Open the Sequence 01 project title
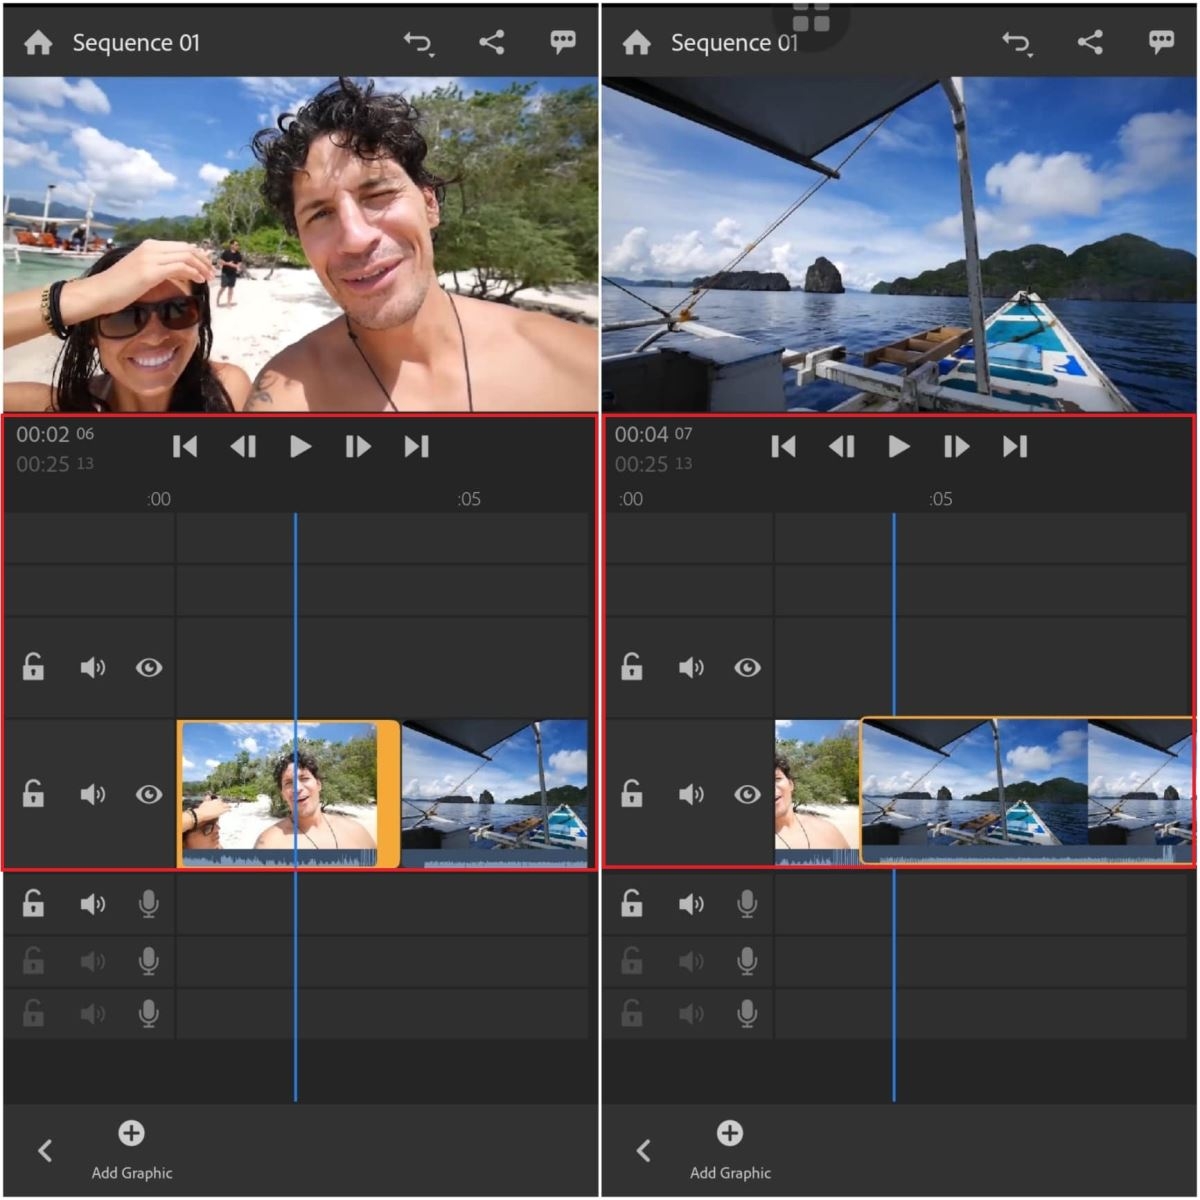Screen dimensions: 1200x1200 point(136,43)
